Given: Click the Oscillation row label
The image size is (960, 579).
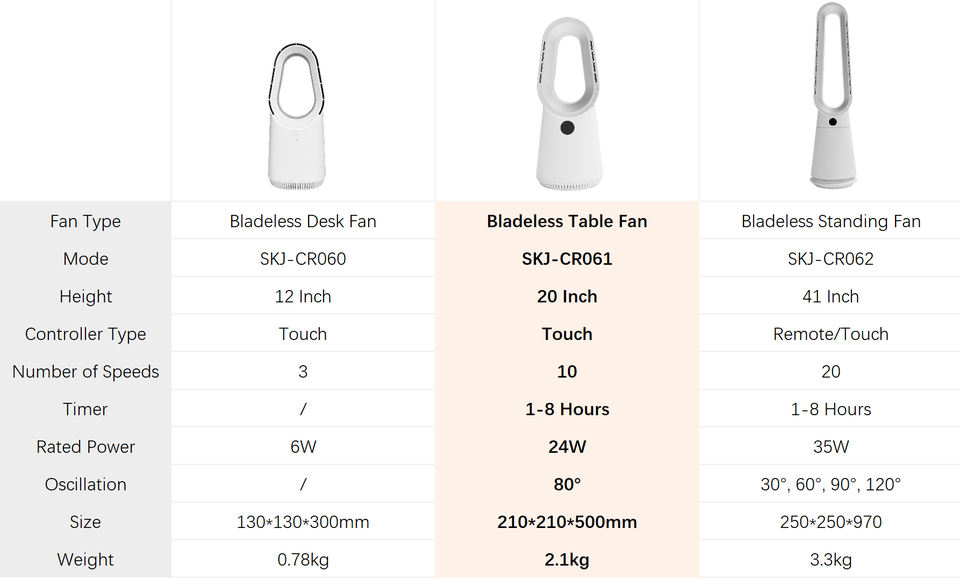Looking at the screenshot, I should tap(85, 484).
